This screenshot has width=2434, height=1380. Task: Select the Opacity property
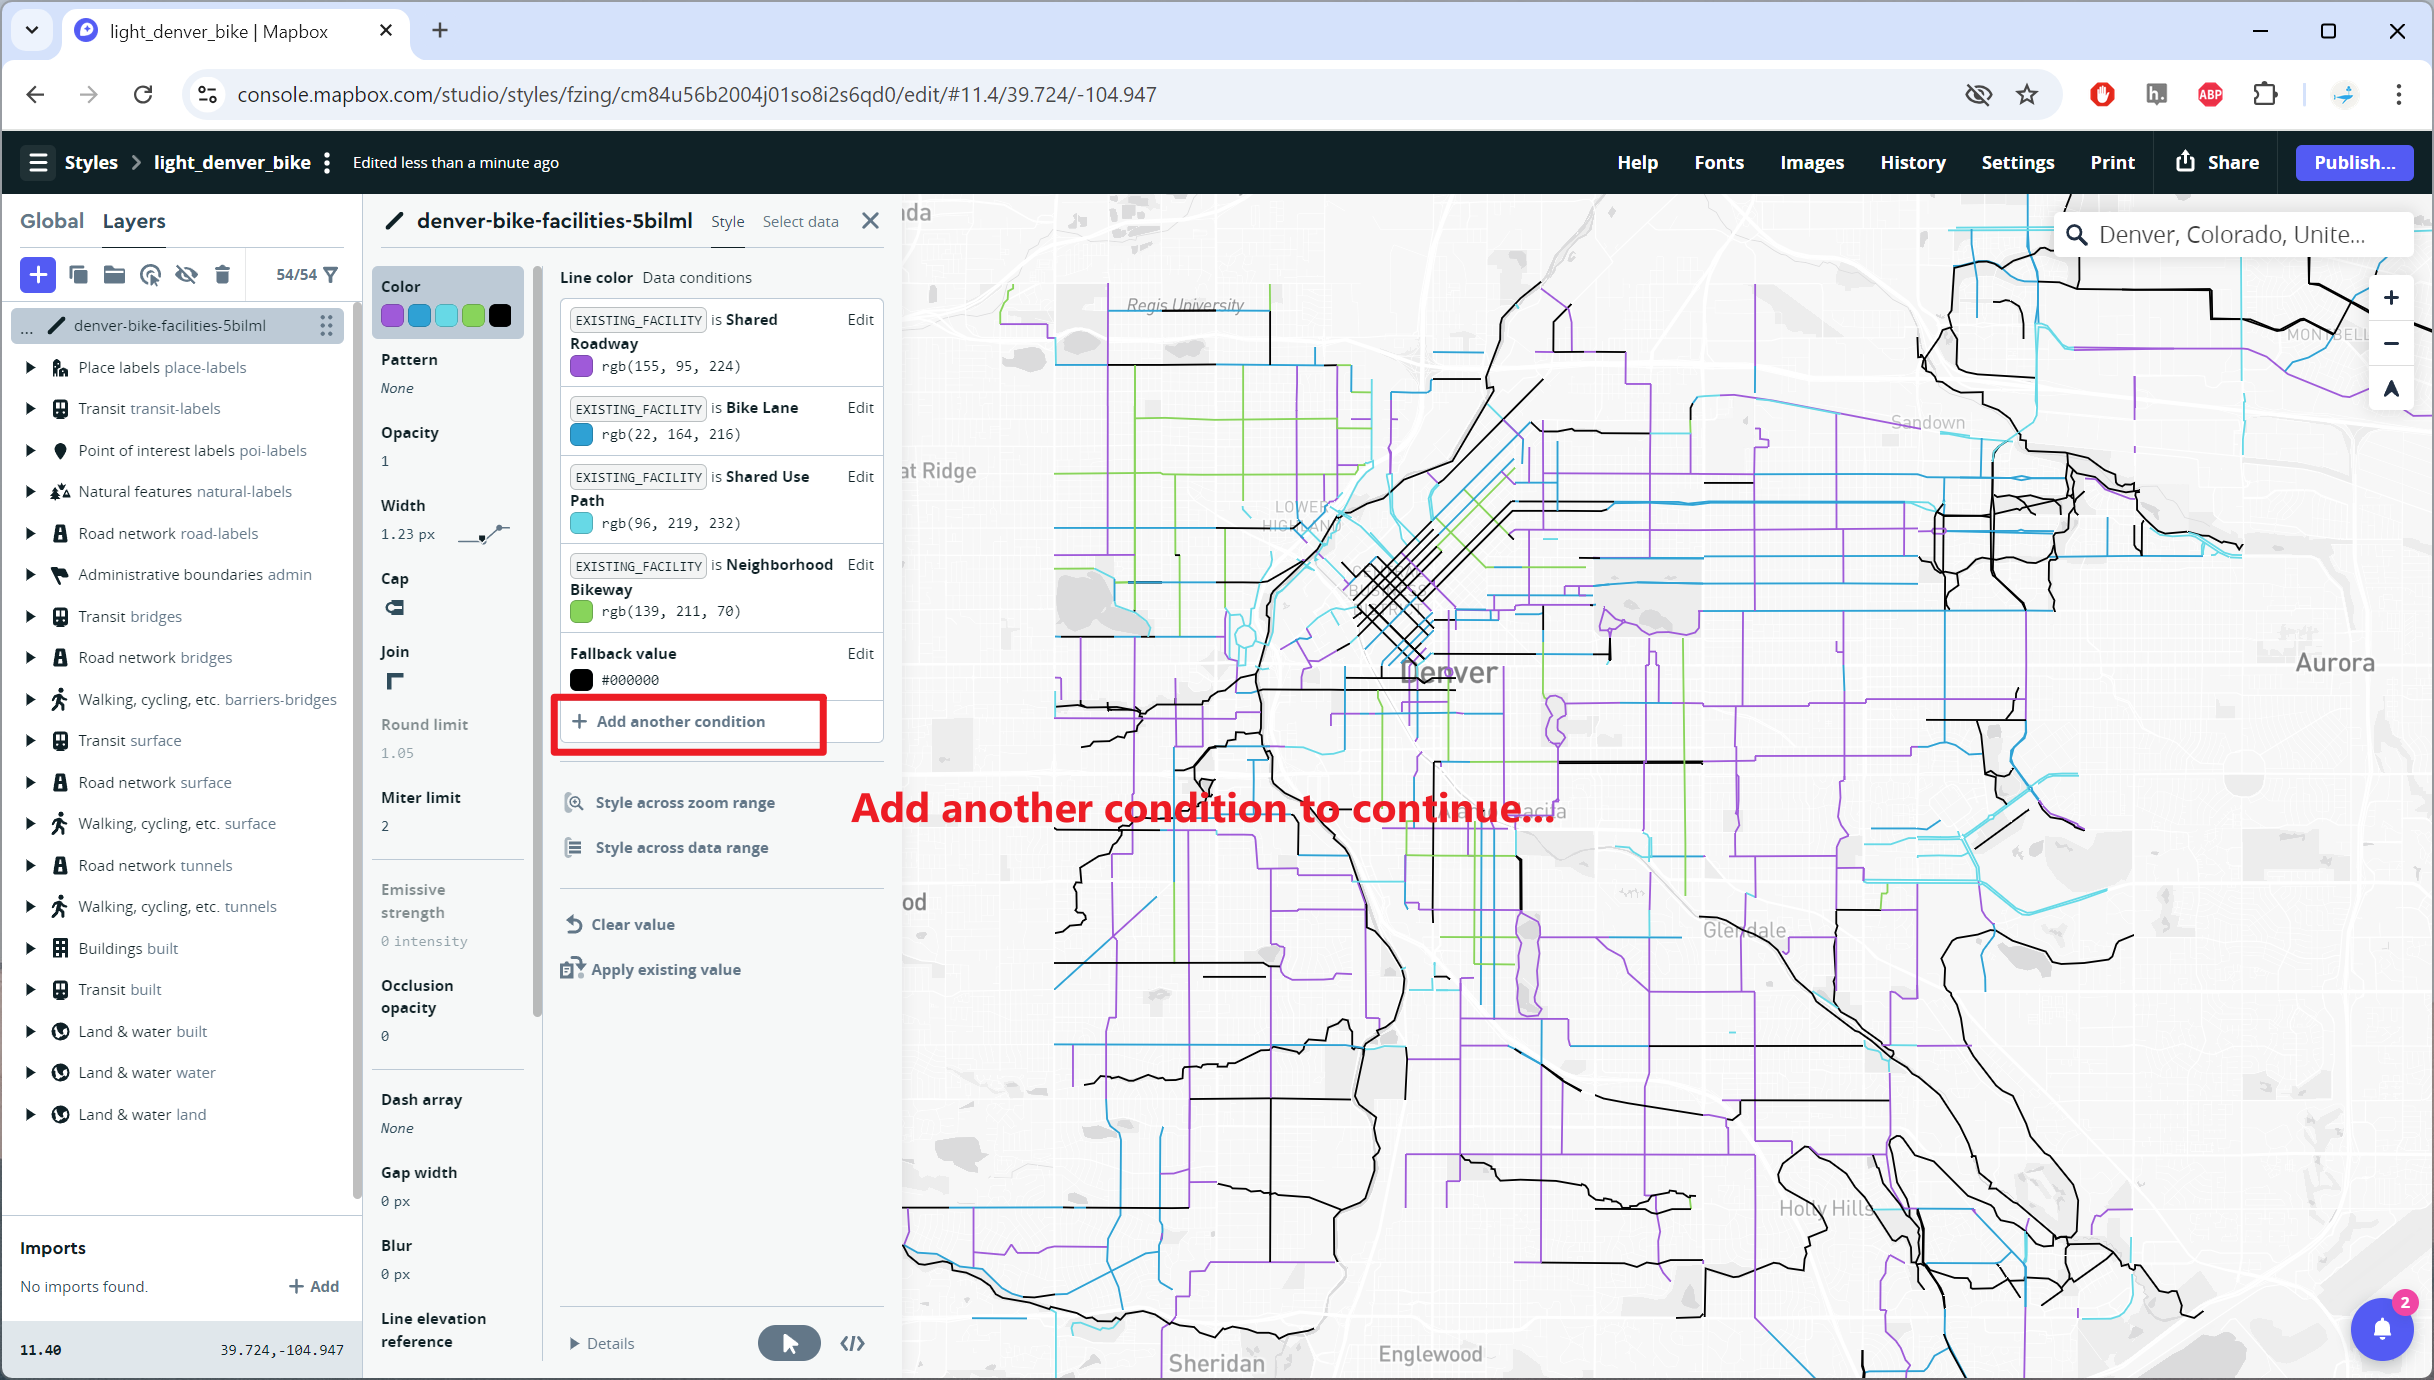click(447, 446)
